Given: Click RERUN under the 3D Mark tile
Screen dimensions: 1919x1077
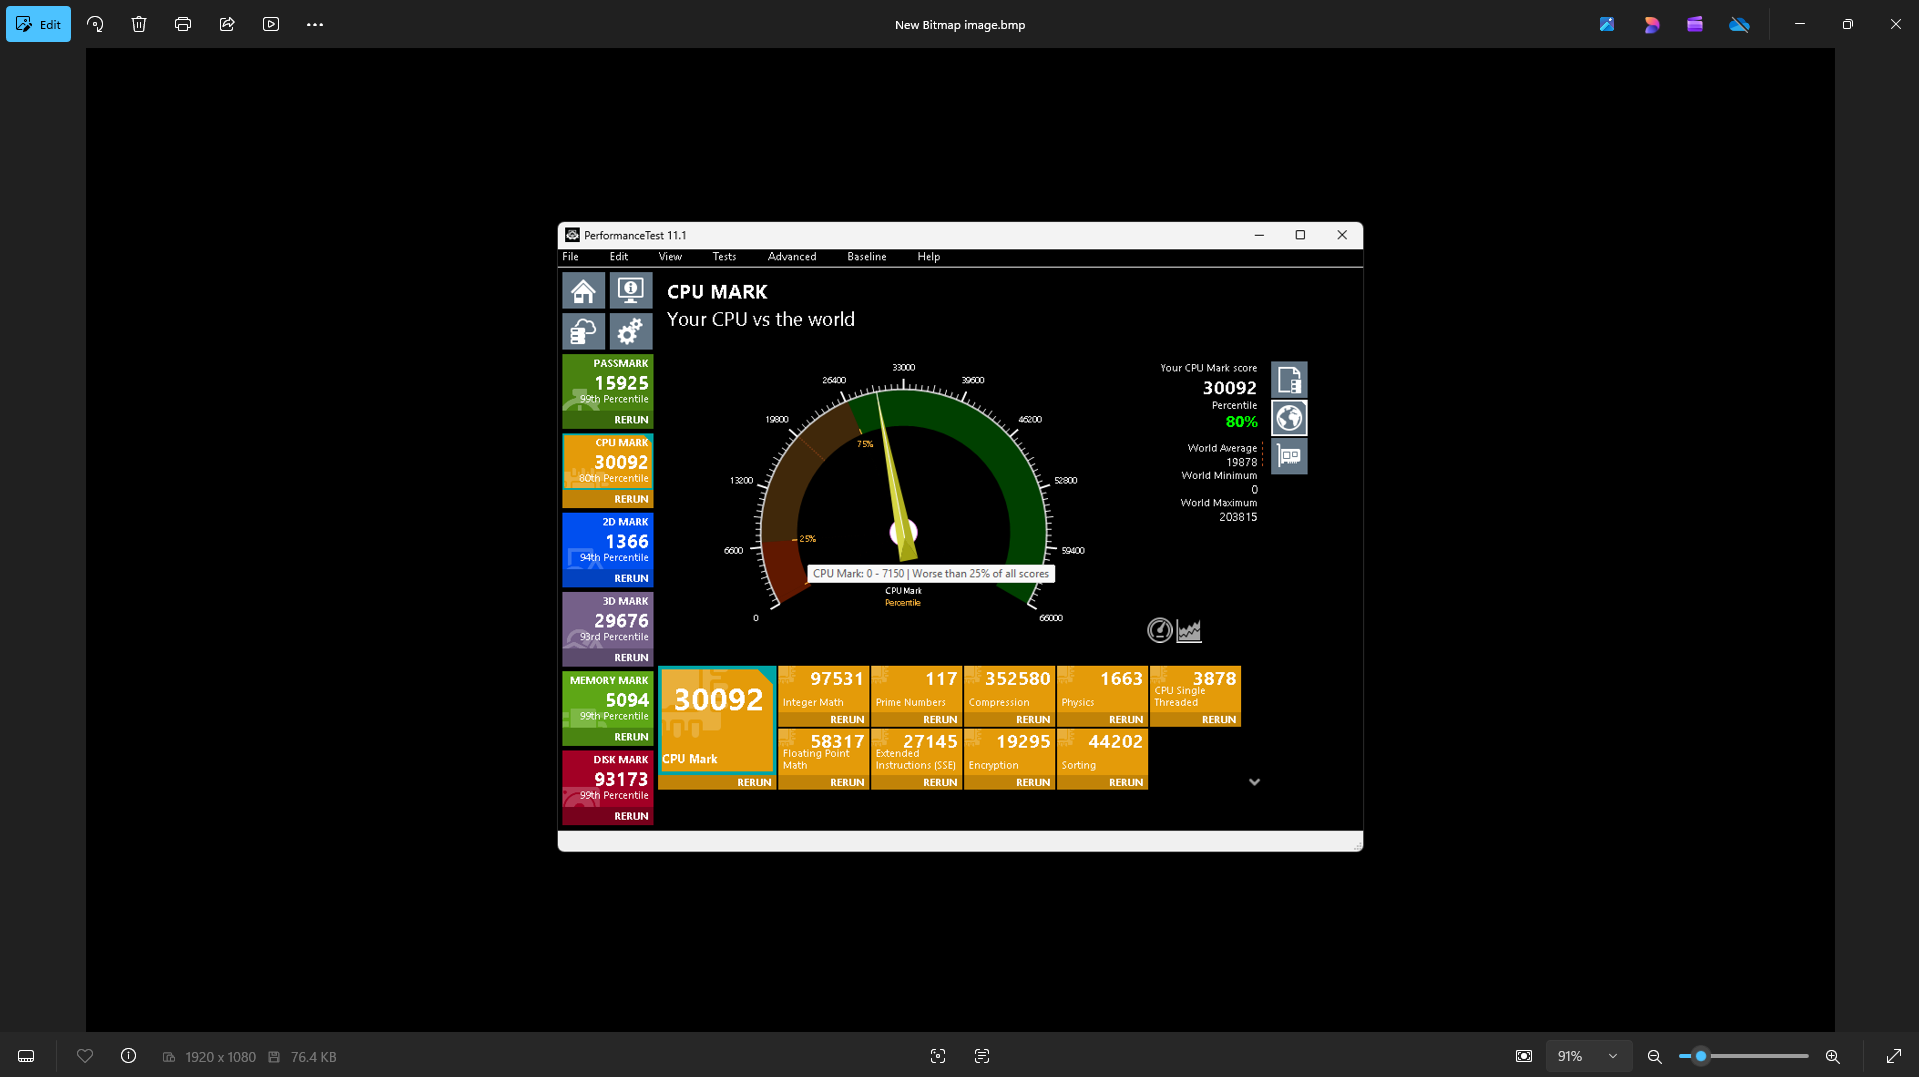Looking at the screenshot, I should [630, 657].
